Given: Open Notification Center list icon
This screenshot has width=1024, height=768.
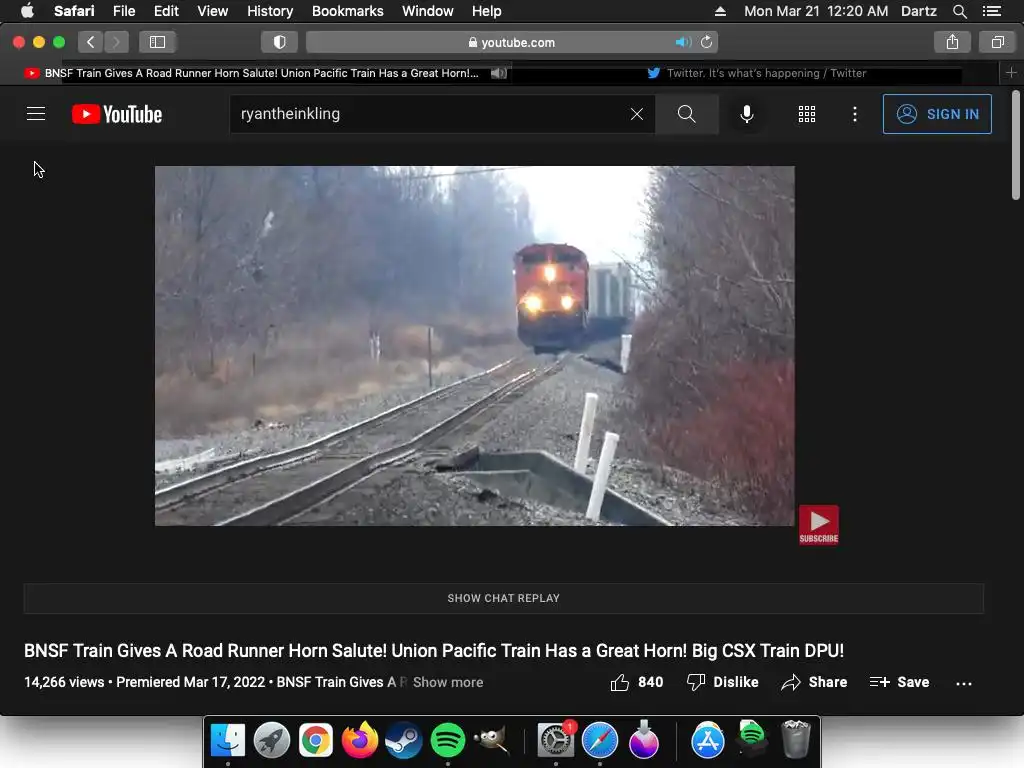Looking at the screenshot, I should (992, 11).
